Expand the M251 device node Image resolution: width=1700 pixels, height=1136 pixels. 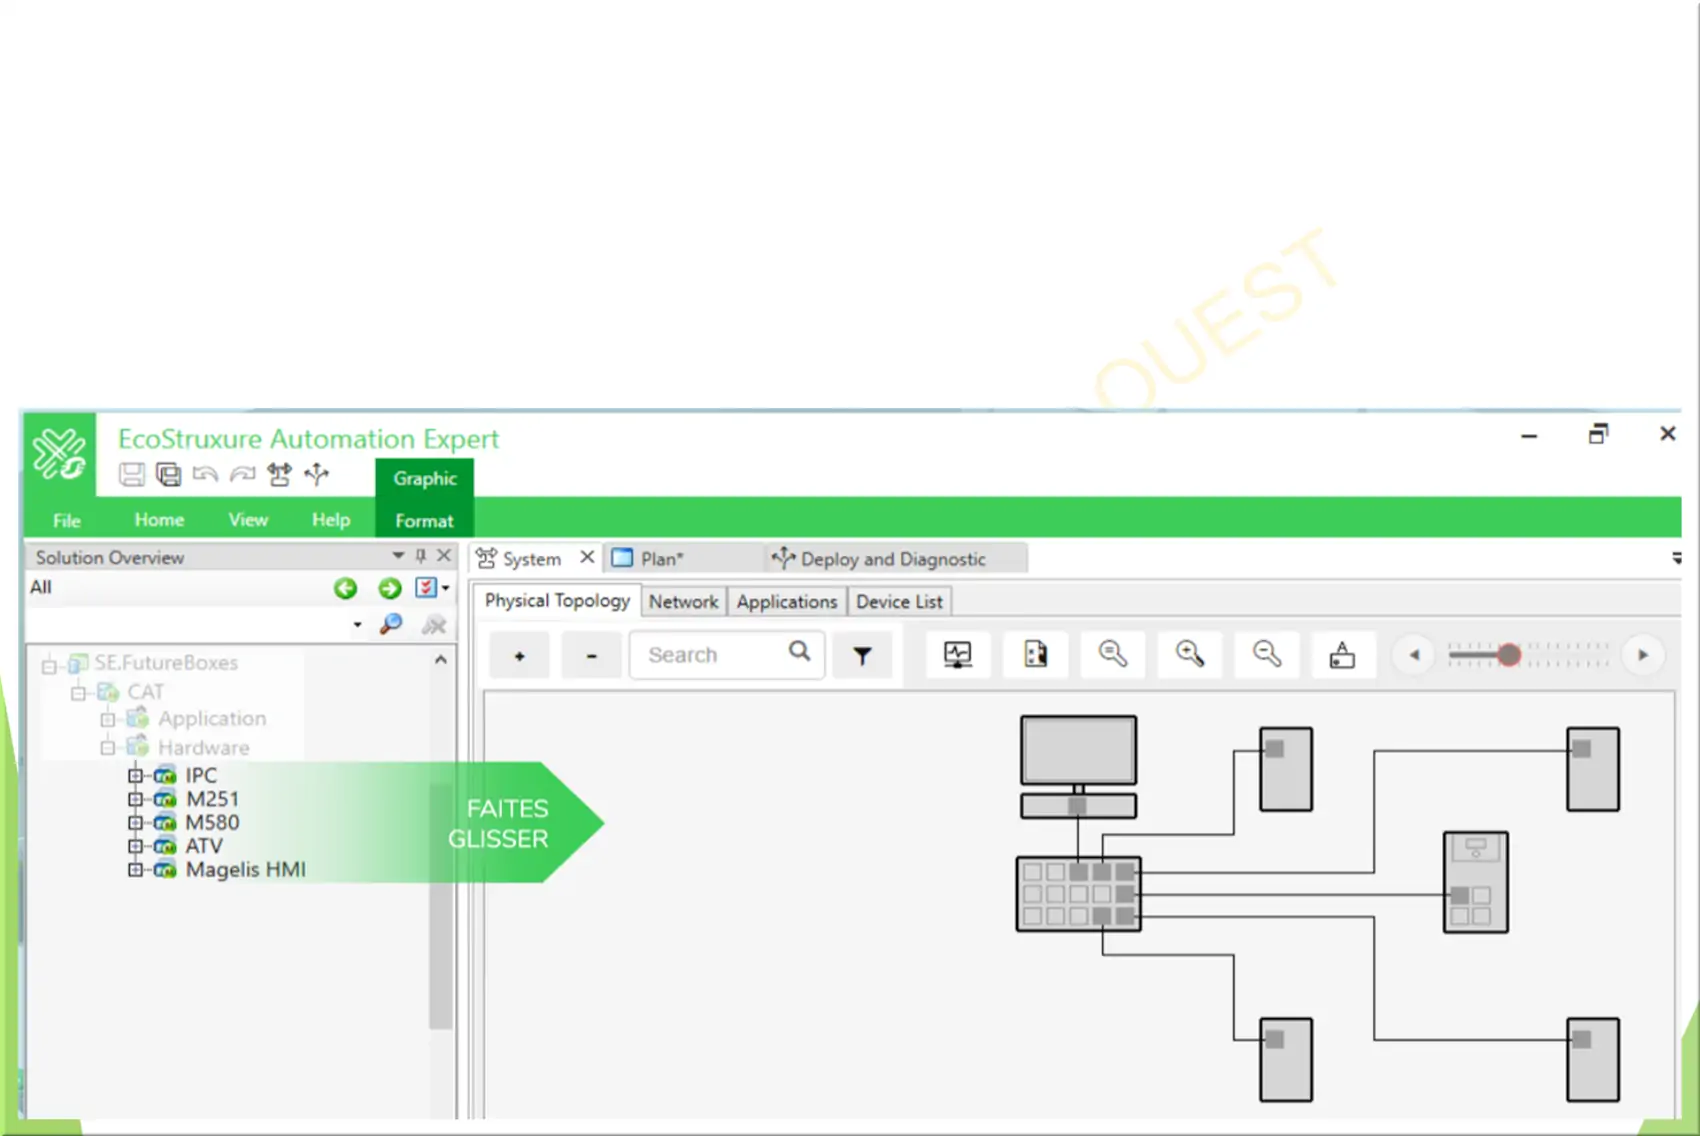point(135,799)
